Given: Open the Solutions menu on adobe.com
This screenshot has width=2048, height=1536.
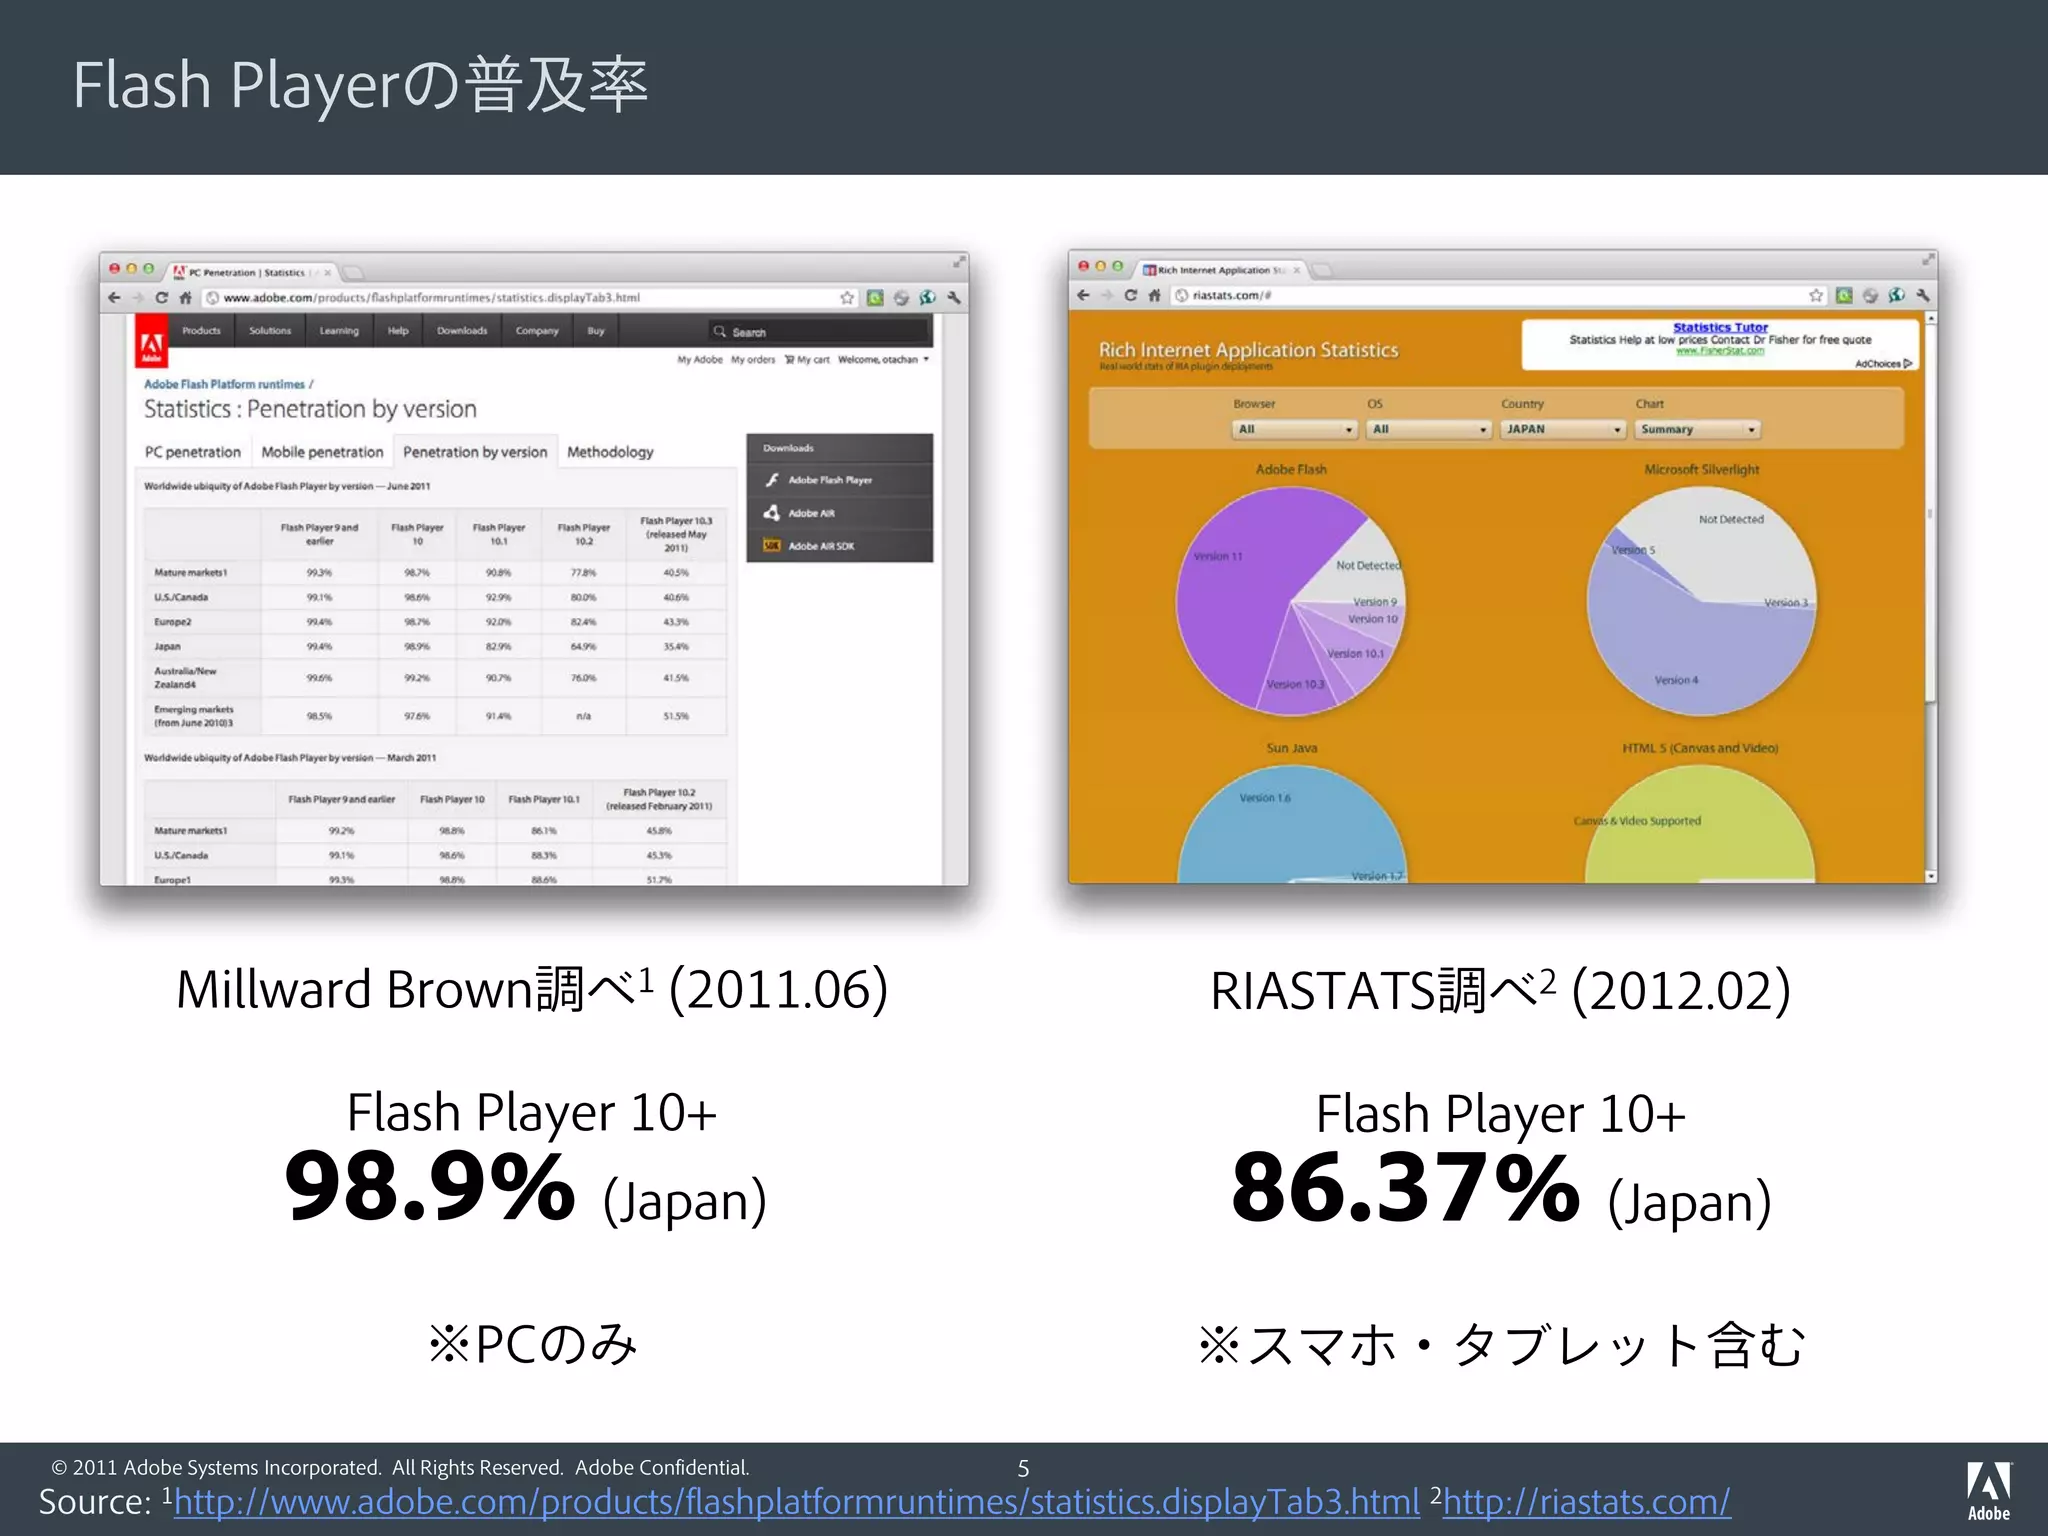Looking at the screenshot, I should click(x=270, y=331).
